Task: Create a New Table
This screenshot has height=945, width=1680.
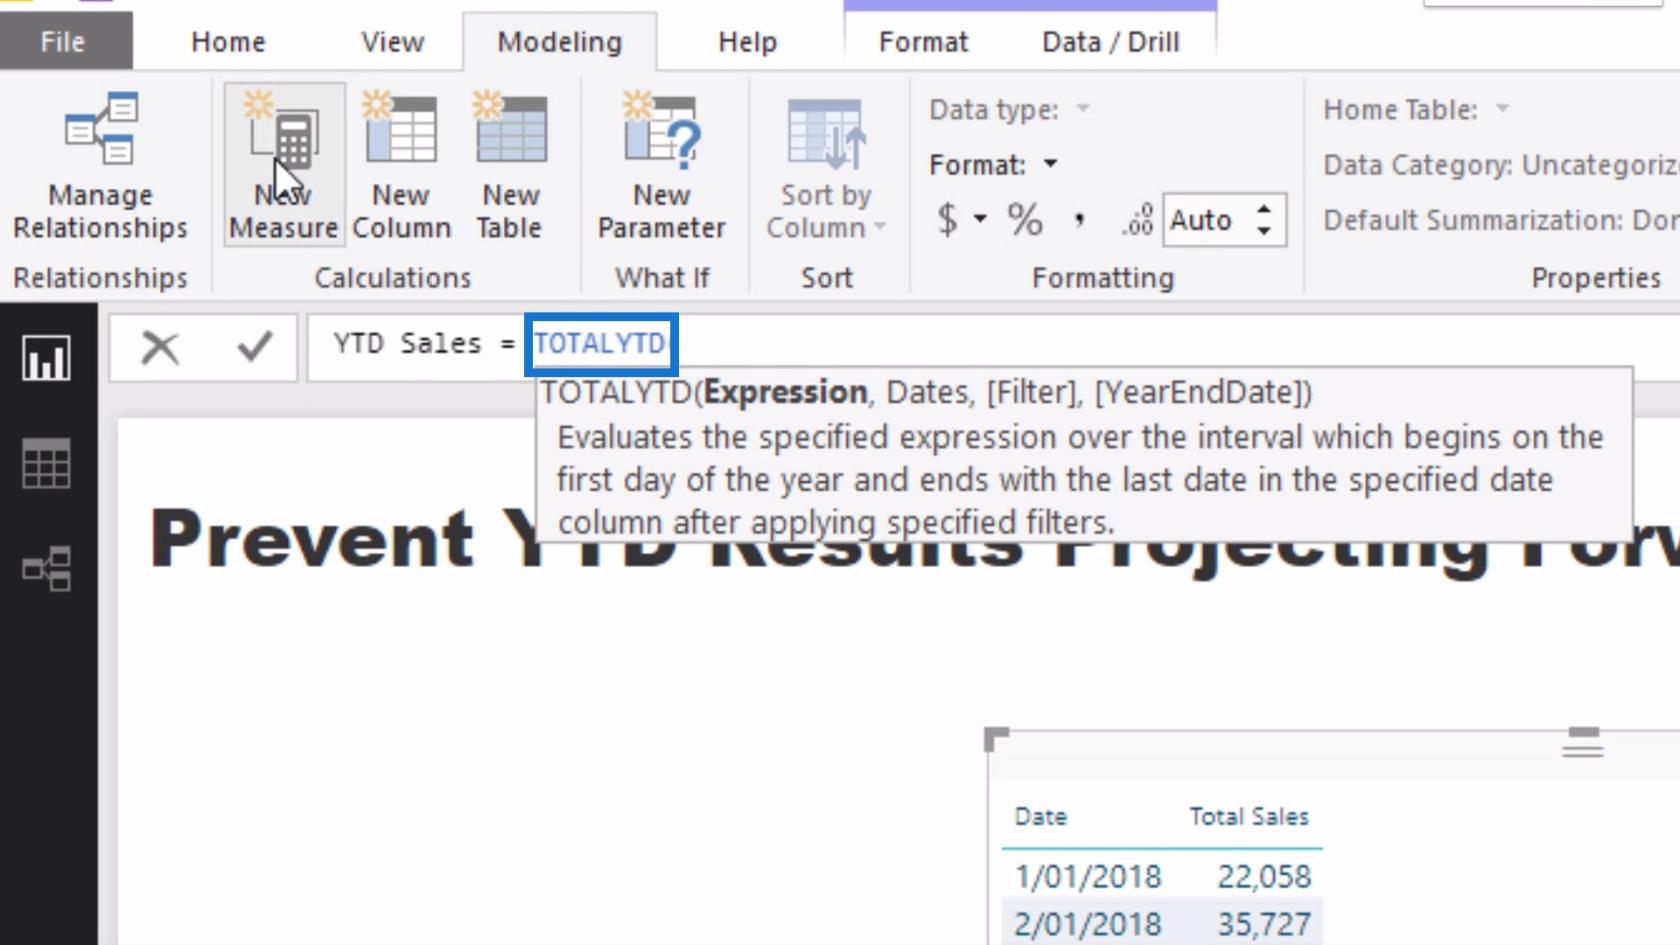Action: click(x=510, y=165)
